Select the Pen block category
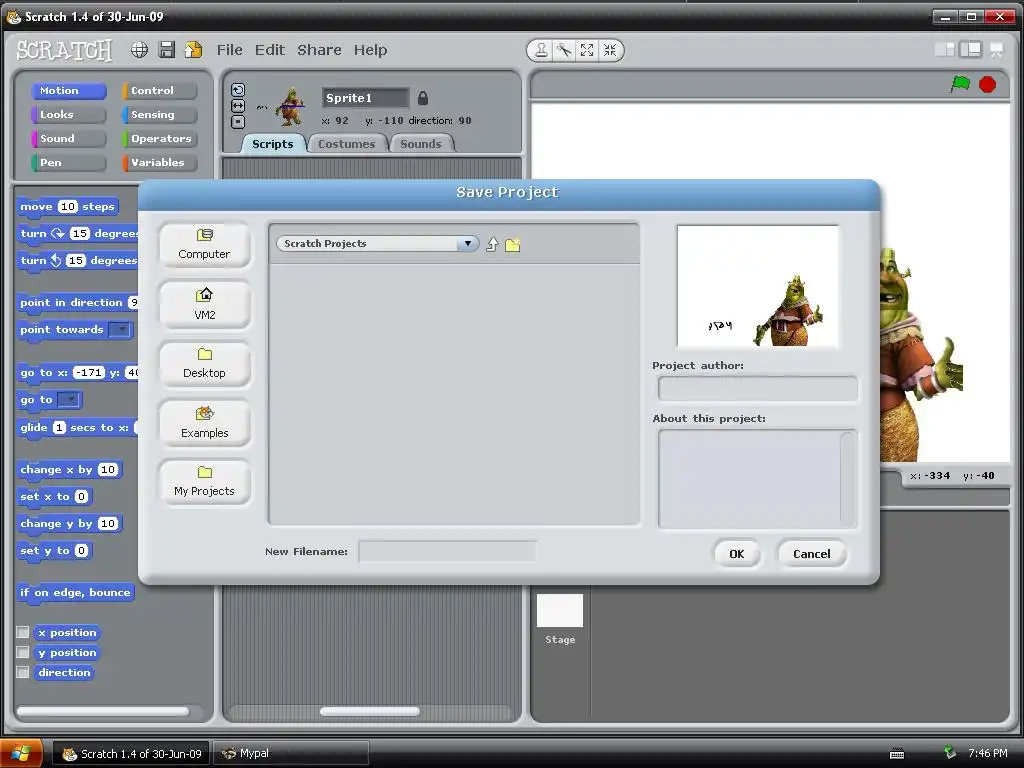 [69, 163]
